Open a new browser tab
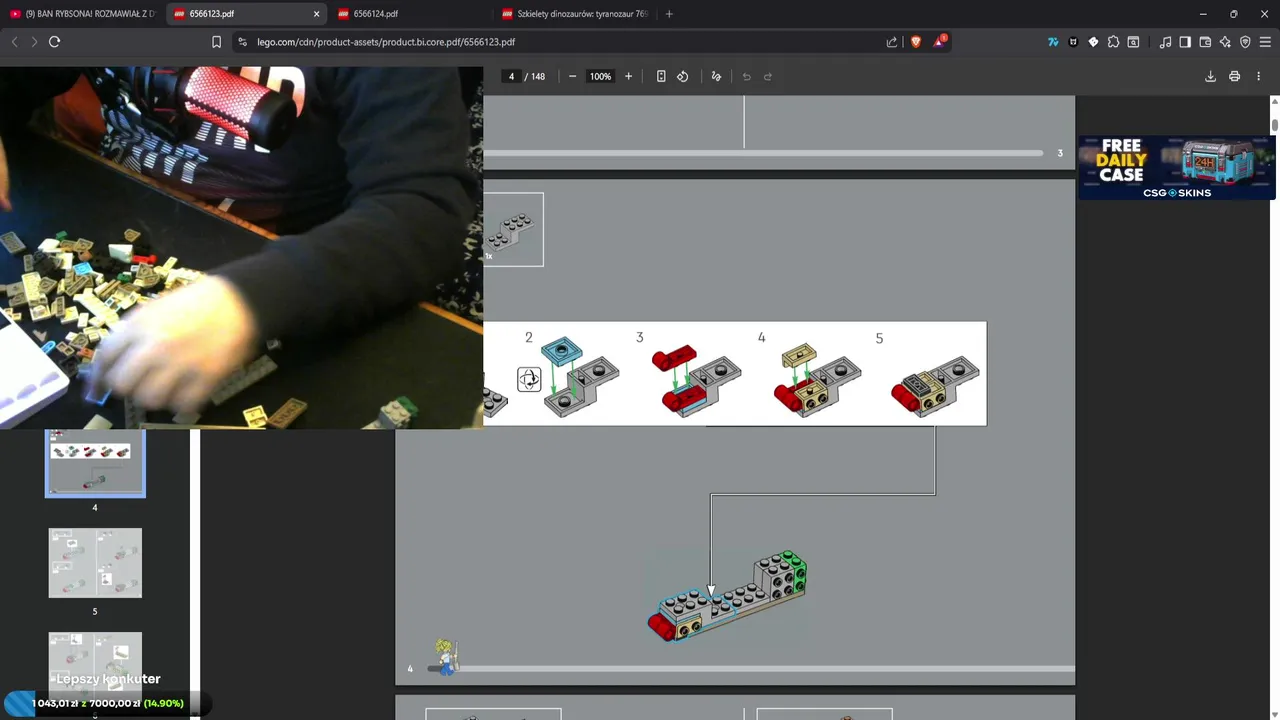This screenshot has width=1280, height=720. pyautogui.click(x=669, y=14)
